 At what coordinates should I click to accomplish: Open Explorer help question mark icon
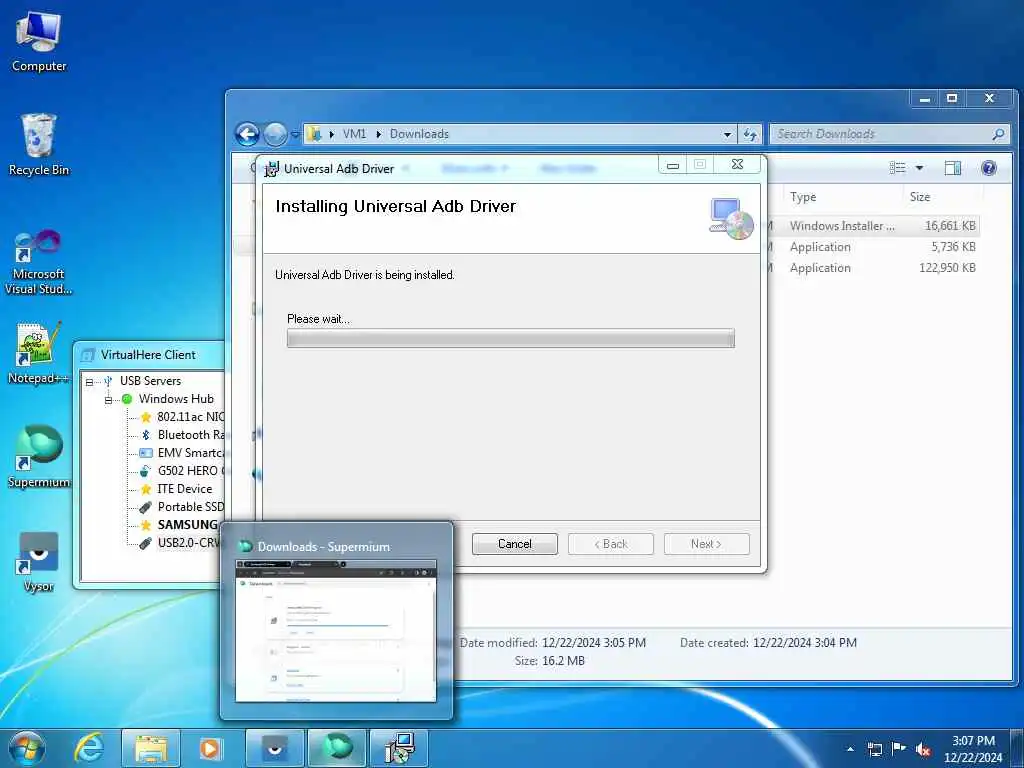click(x=989, y=168)
